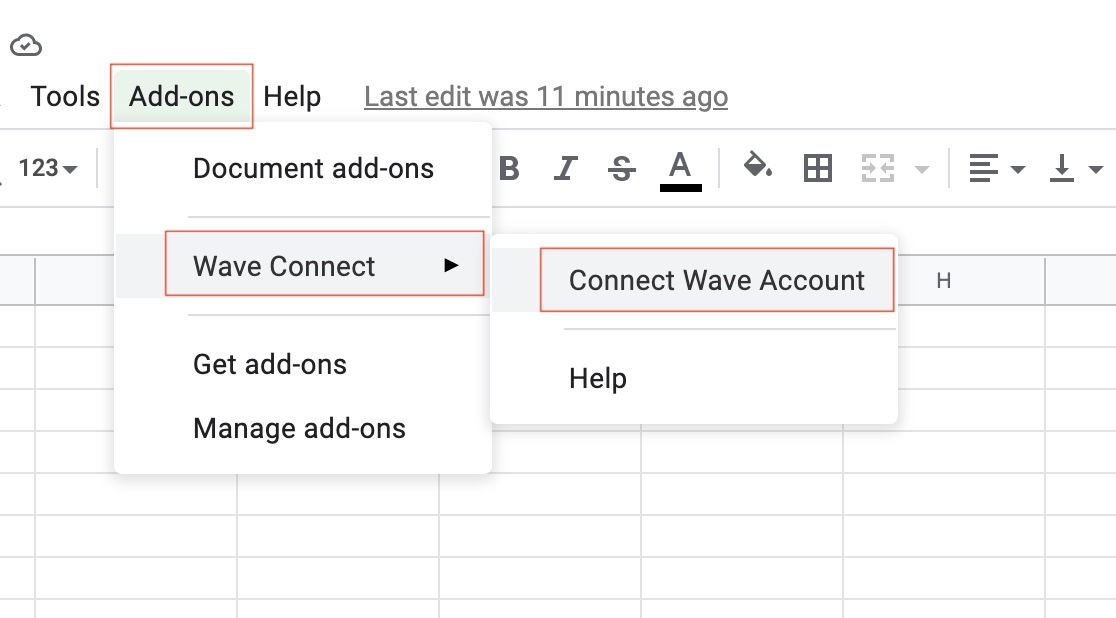
Task: Select Connect Wave Account
Action: (x=716, y=281)
